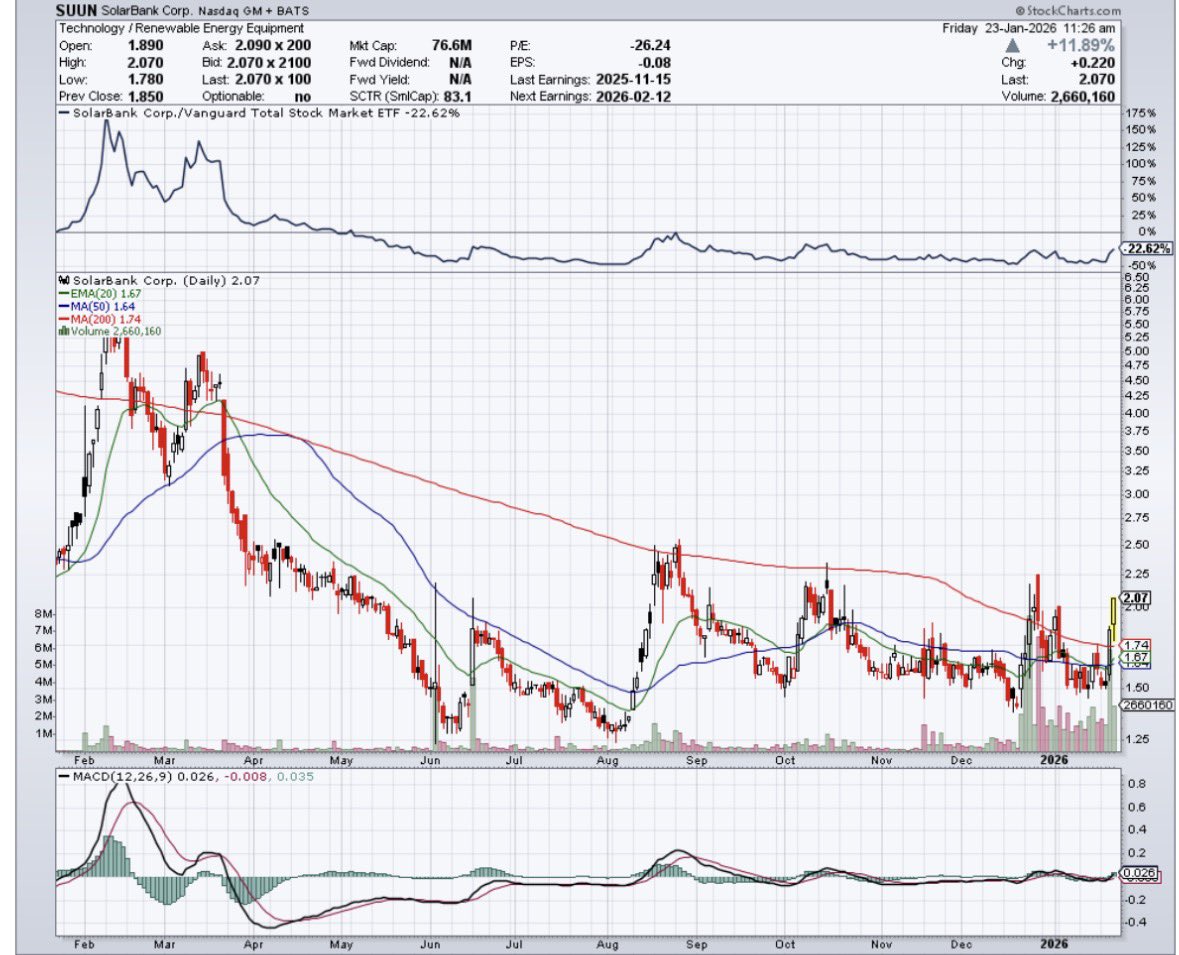Click the MA(50) 1.64 legend entry
This screenshot has height=955, width=1179.
tap(97, 307)
